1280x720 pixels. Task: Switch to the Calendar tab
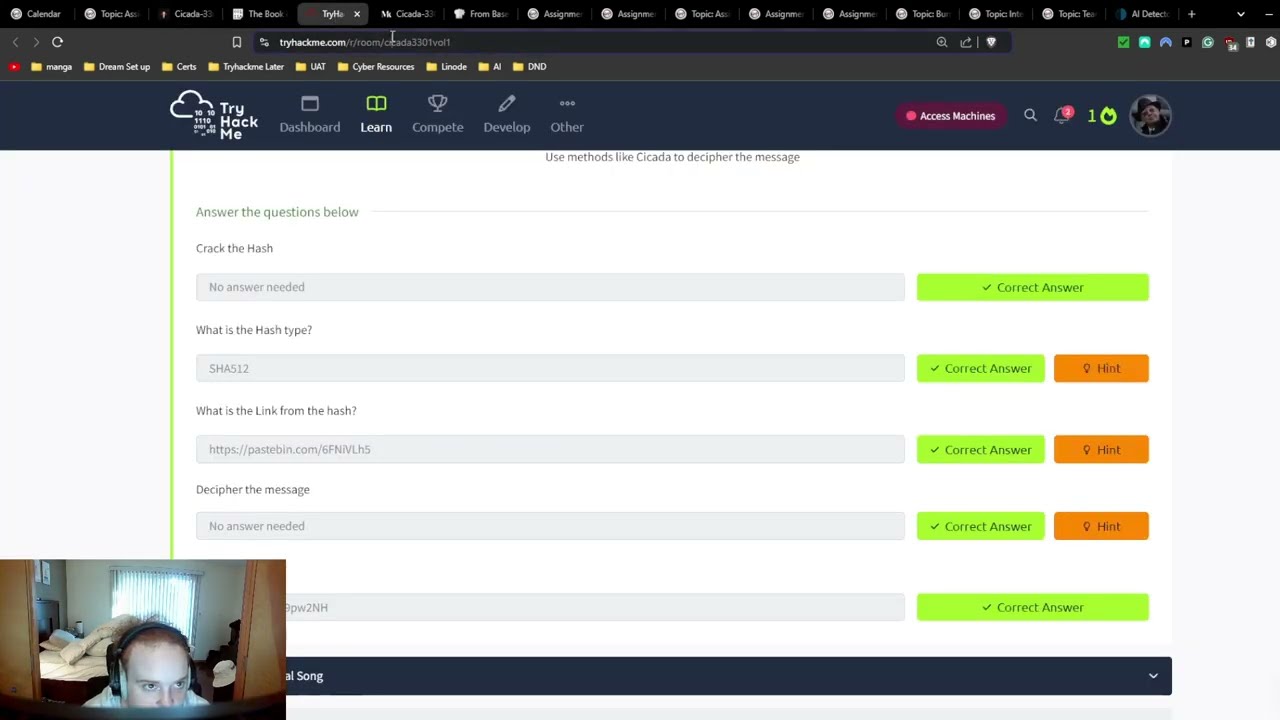[x=37, y=14]
